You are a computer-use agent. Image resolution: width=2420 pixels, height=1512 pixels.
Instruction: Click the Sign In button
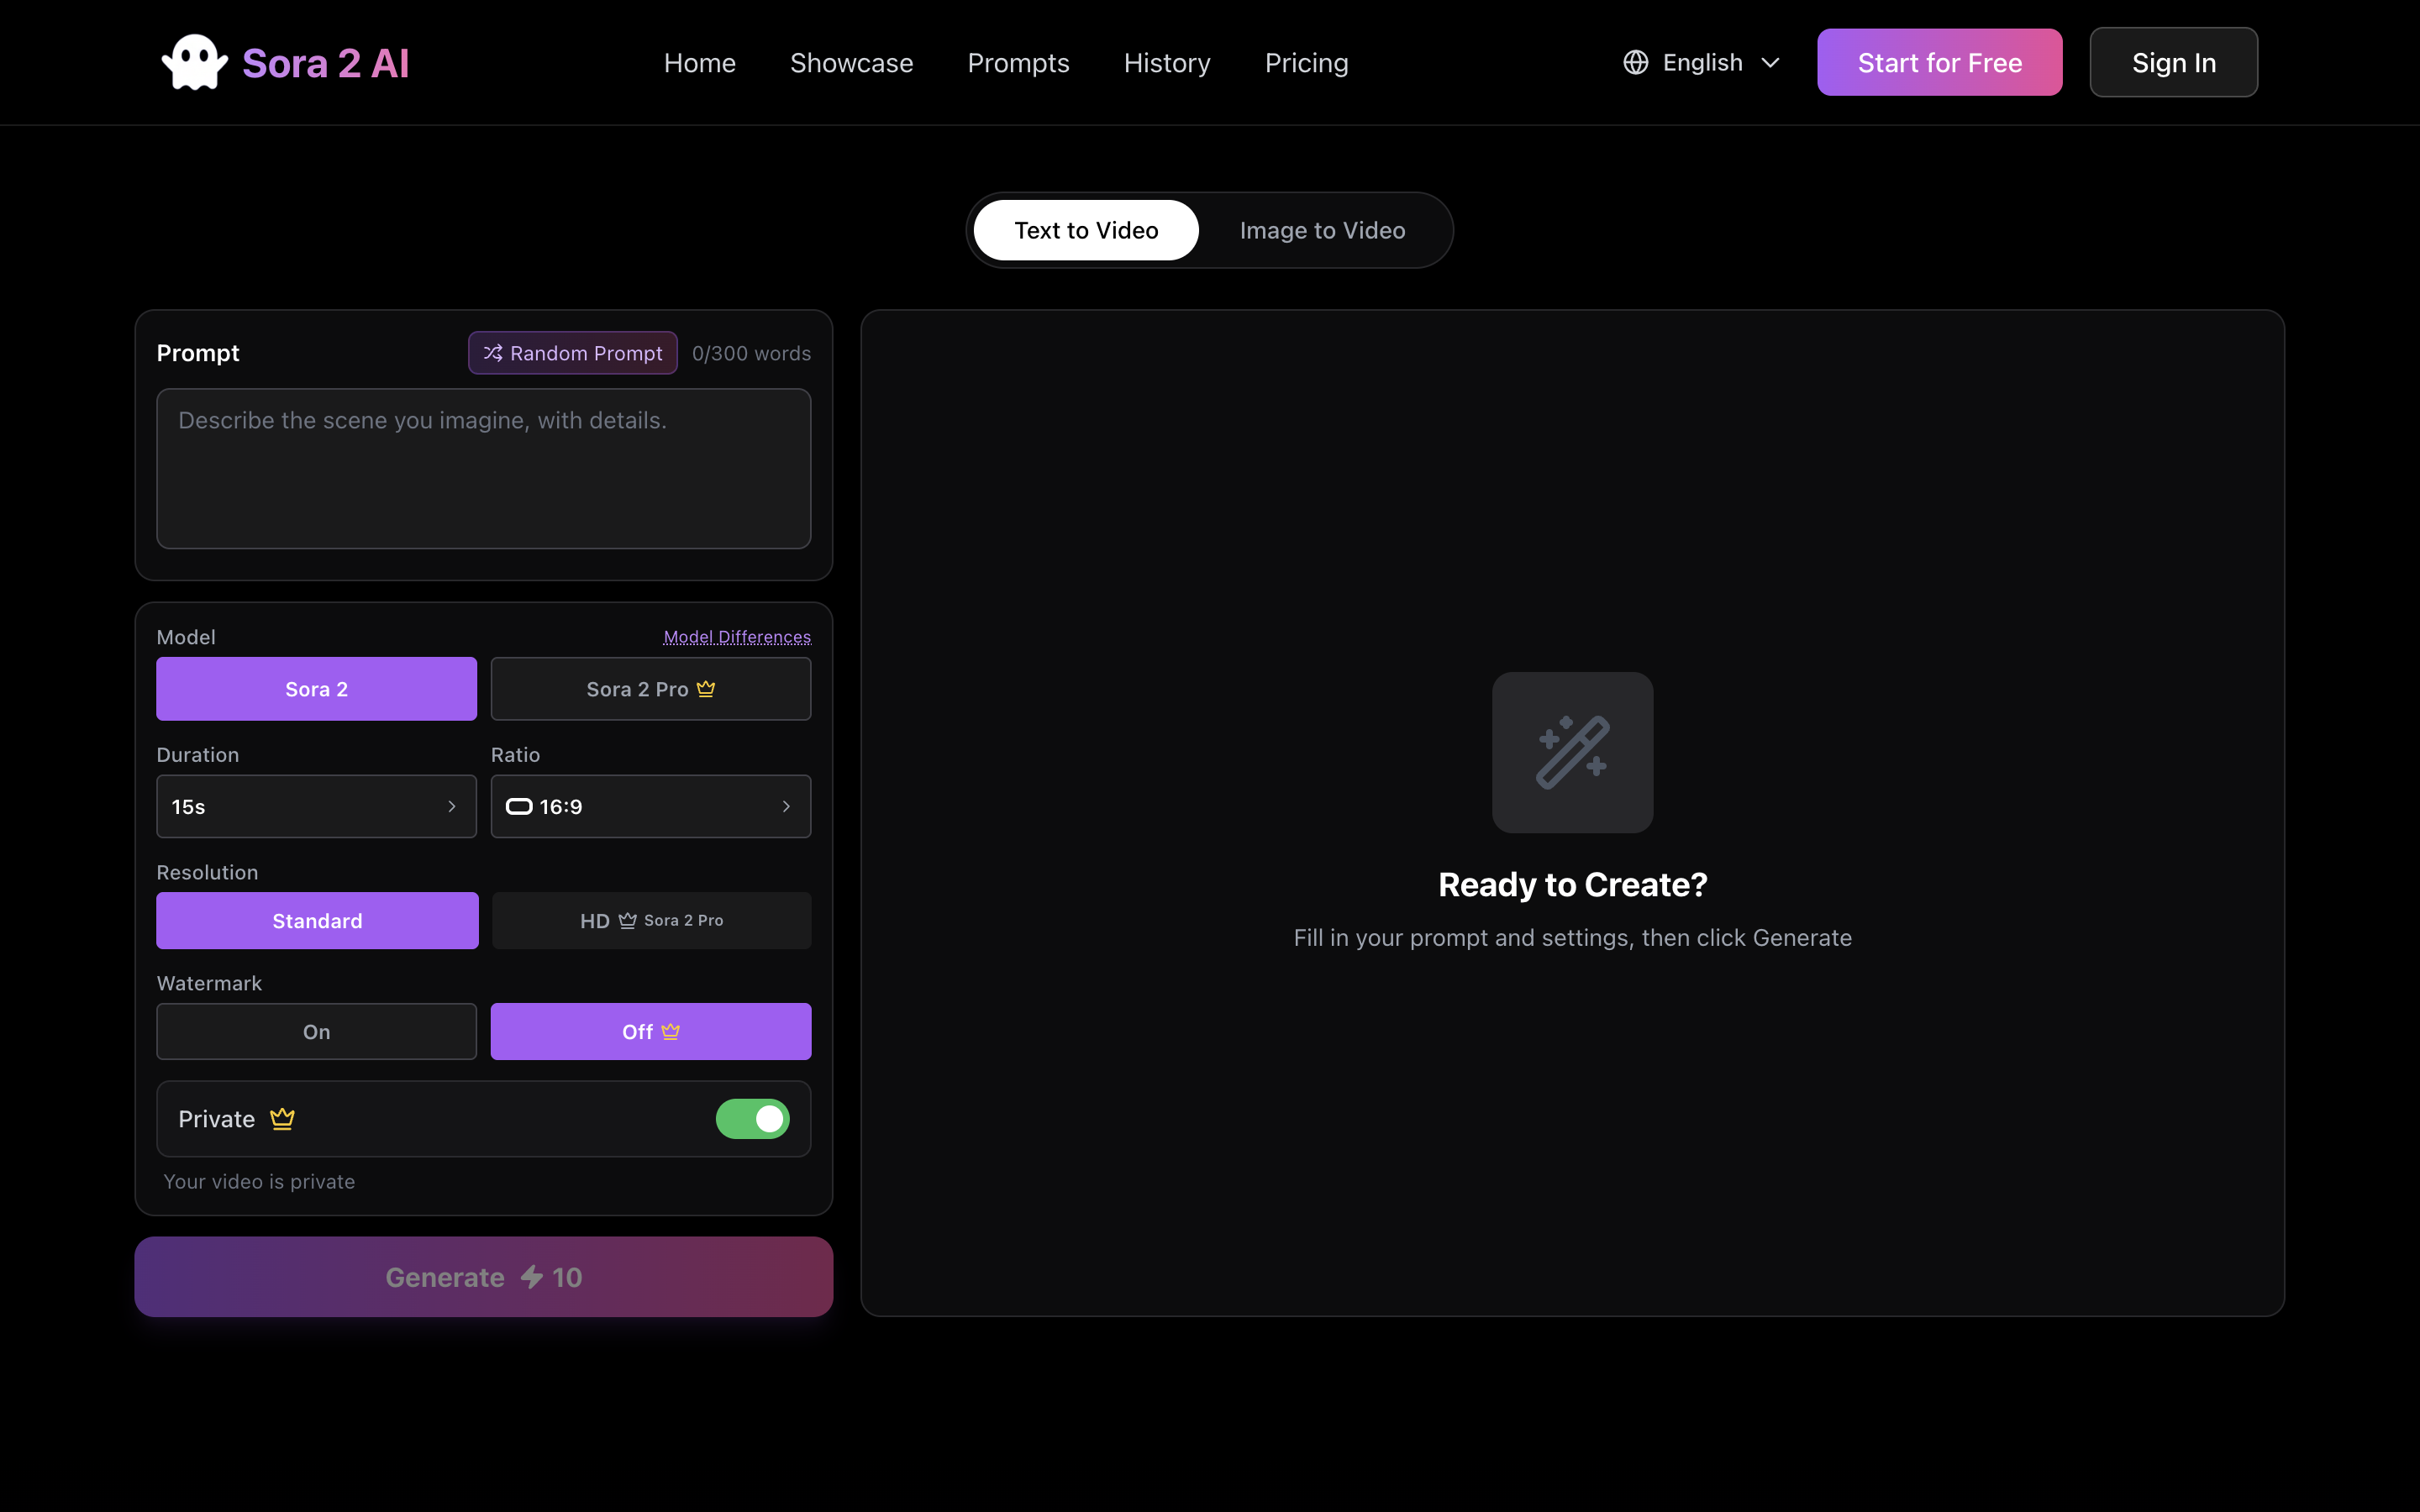2173,62
